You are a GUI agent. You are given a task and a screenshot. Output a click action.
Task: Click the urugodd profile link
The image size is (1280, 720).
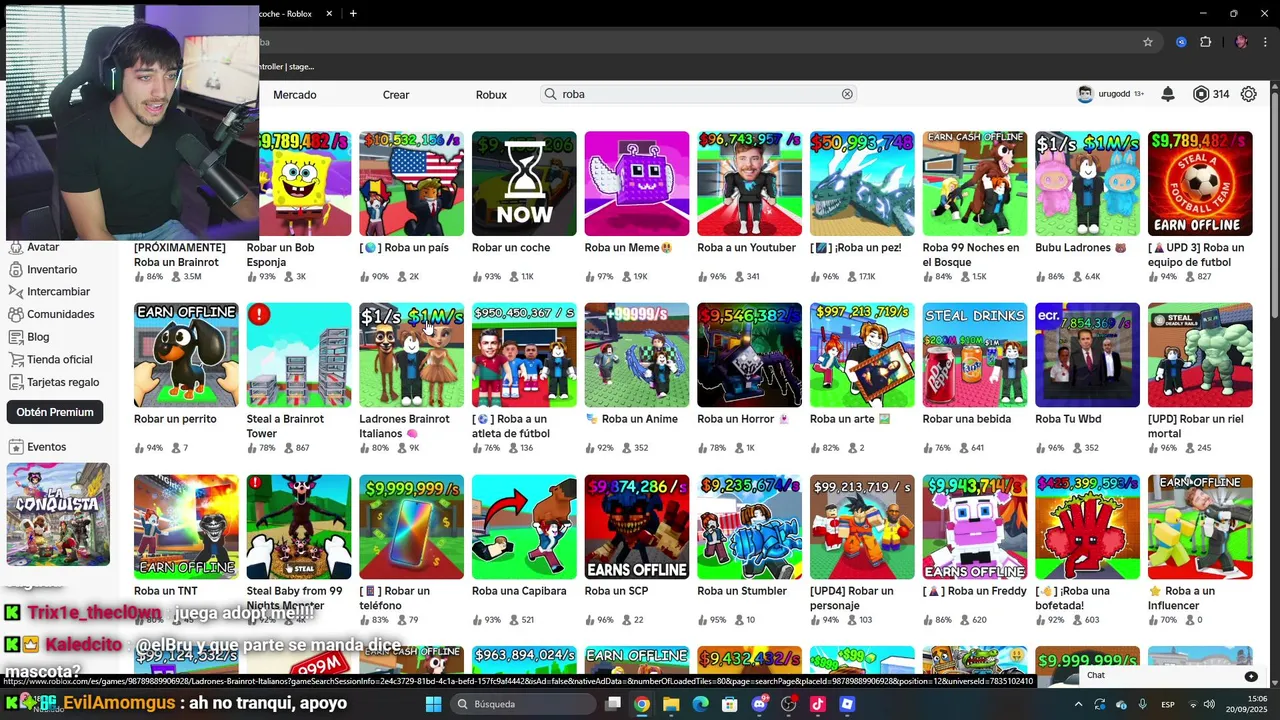coord(1110,94)
